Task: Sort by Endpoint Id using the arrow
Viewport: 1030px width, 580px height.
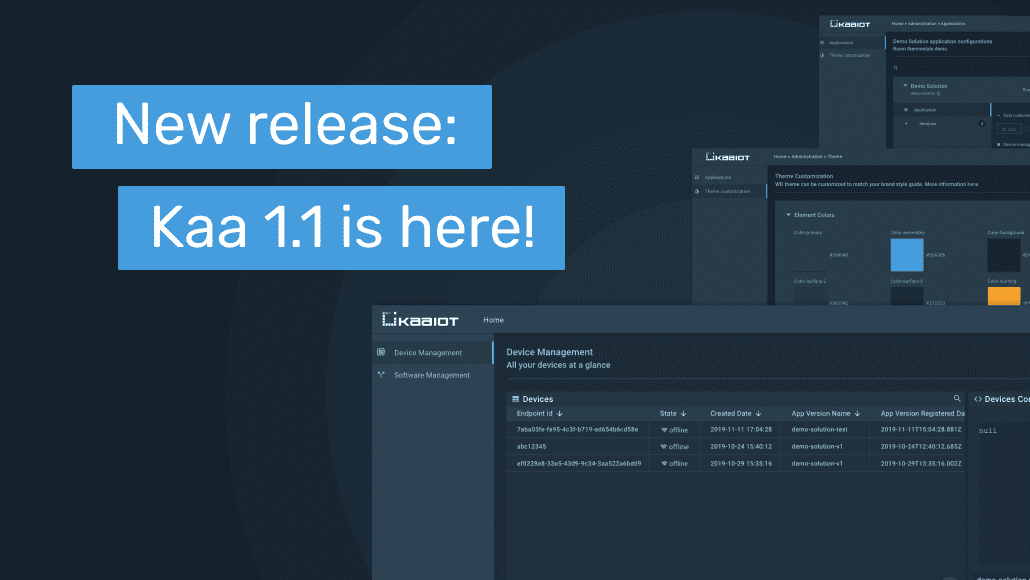Action: pos(560,414)
